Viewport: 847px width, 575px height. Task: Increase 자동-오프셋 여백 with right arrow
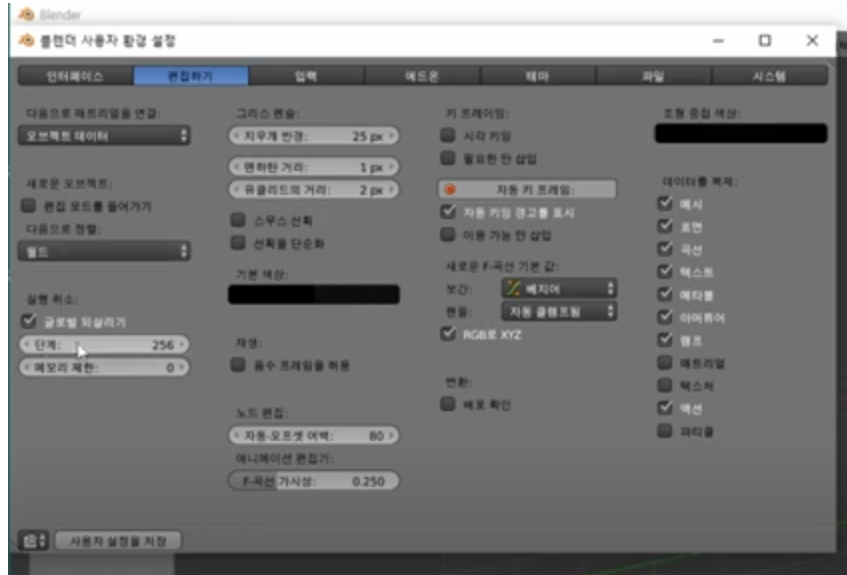pos(393,435)
